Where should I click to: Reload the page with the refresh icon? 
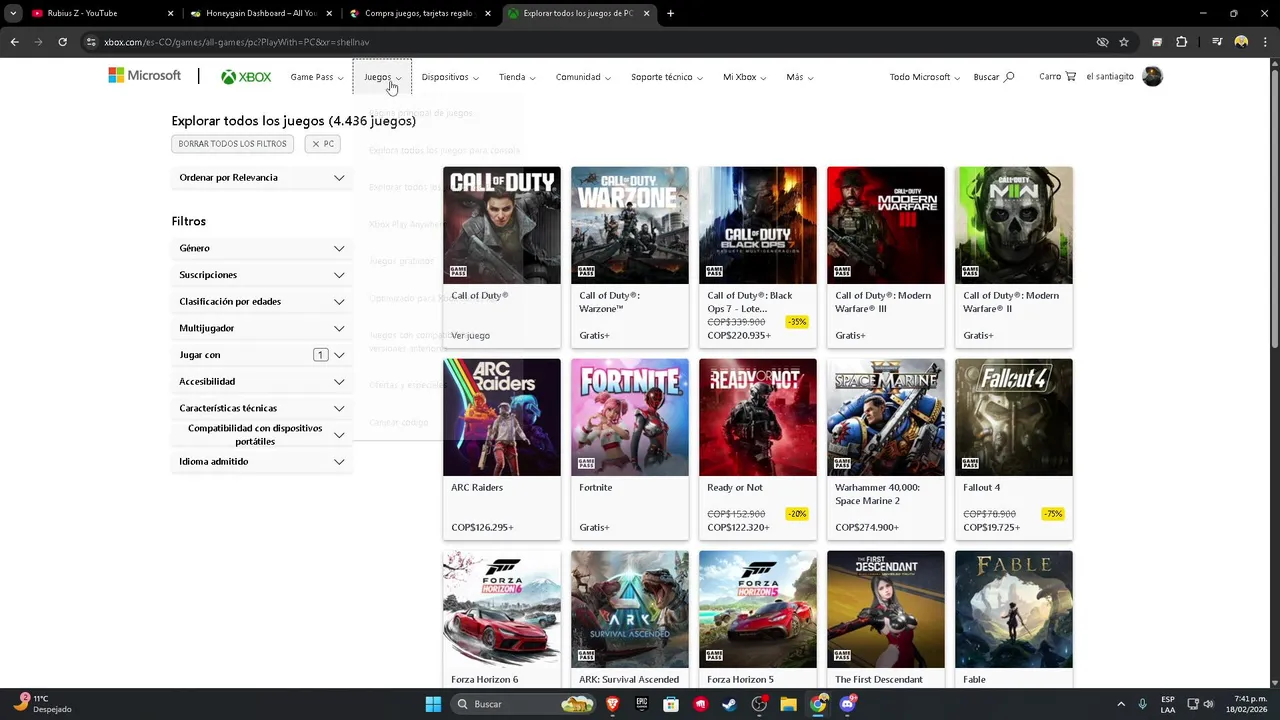click(x=62, y=42)
